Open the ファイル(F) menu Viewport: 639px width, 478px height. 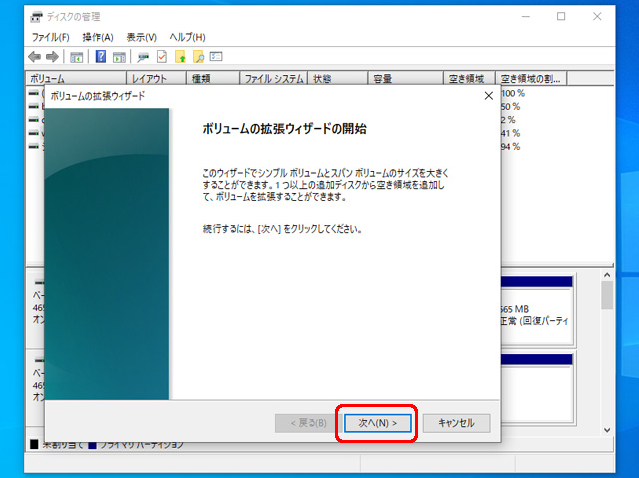tap(51, 37)
